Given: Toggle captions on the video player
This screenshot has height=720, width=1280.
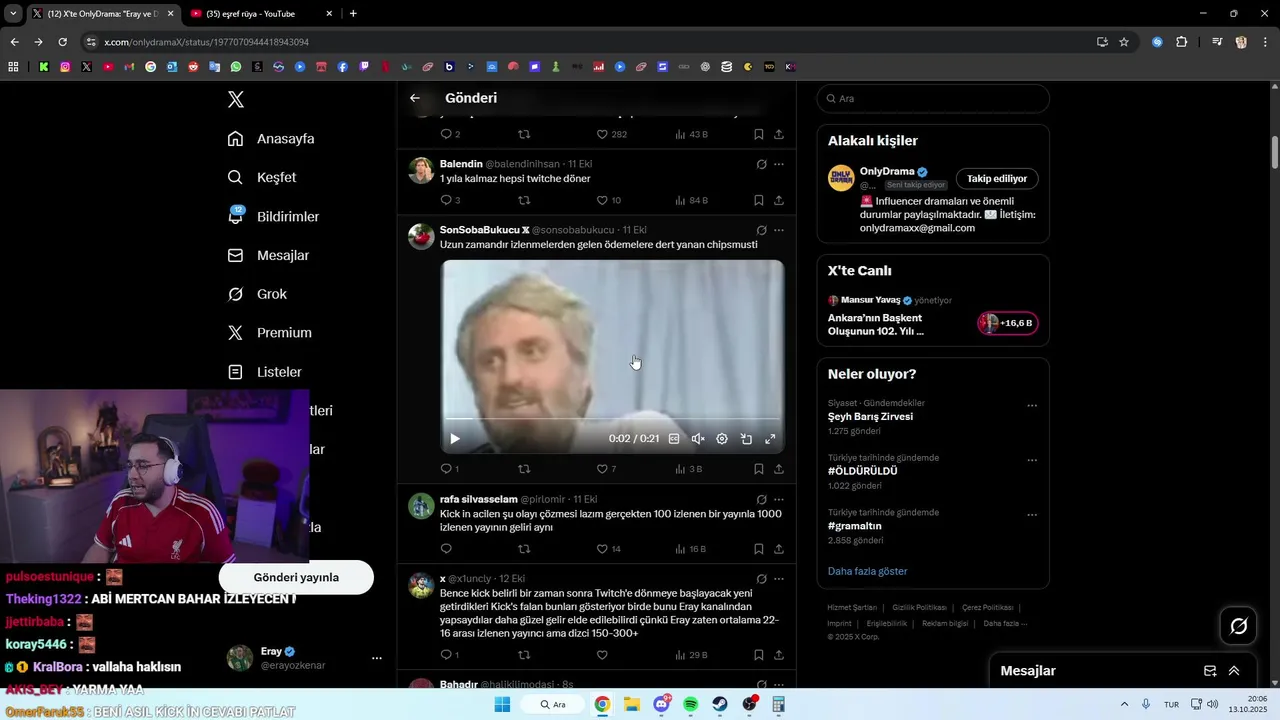Looking at the screenshot, I should (x=674, y=438).
